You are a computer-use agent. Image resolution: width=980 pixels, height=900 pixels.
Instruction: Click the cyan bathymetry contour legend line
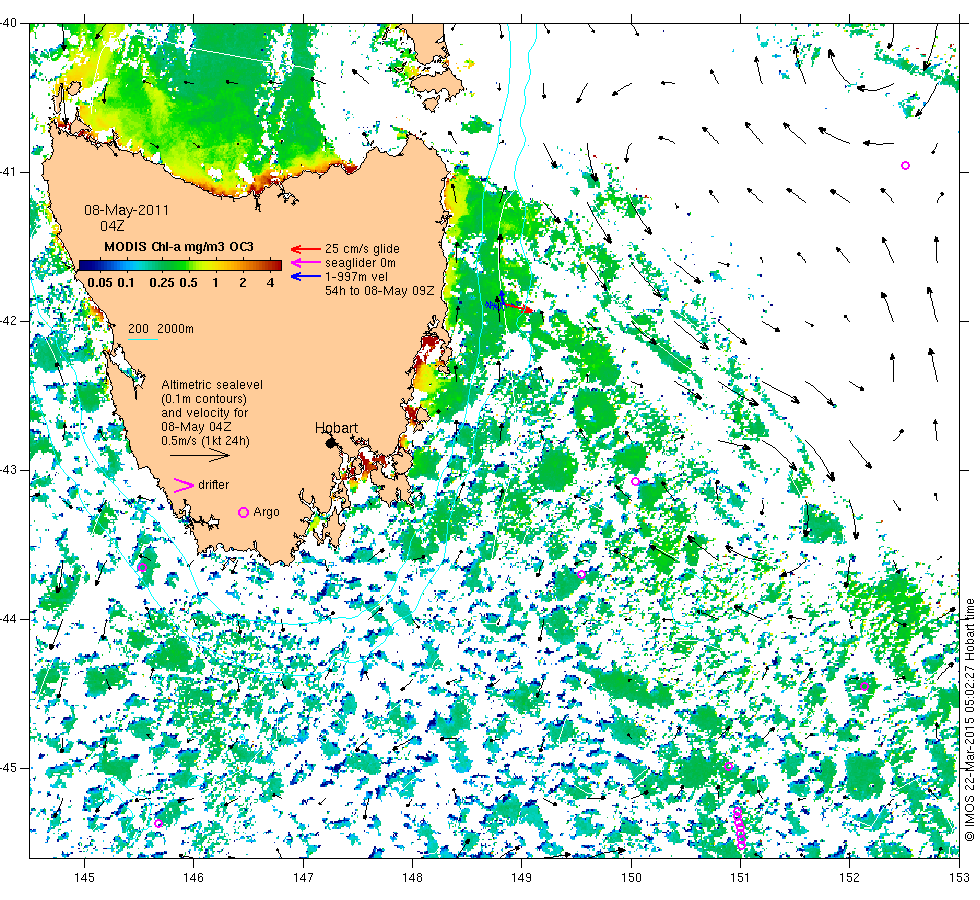[142, 339]
